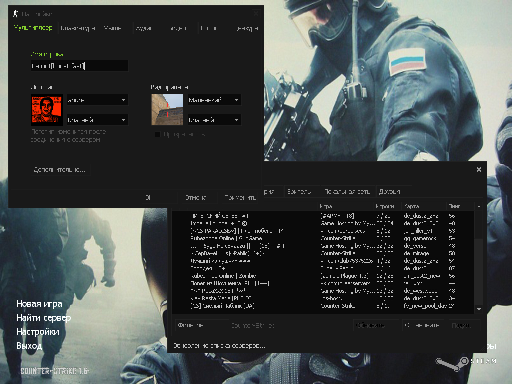Click Выход in main menu
The image size is (512, 384).
(x=29, y=346)
